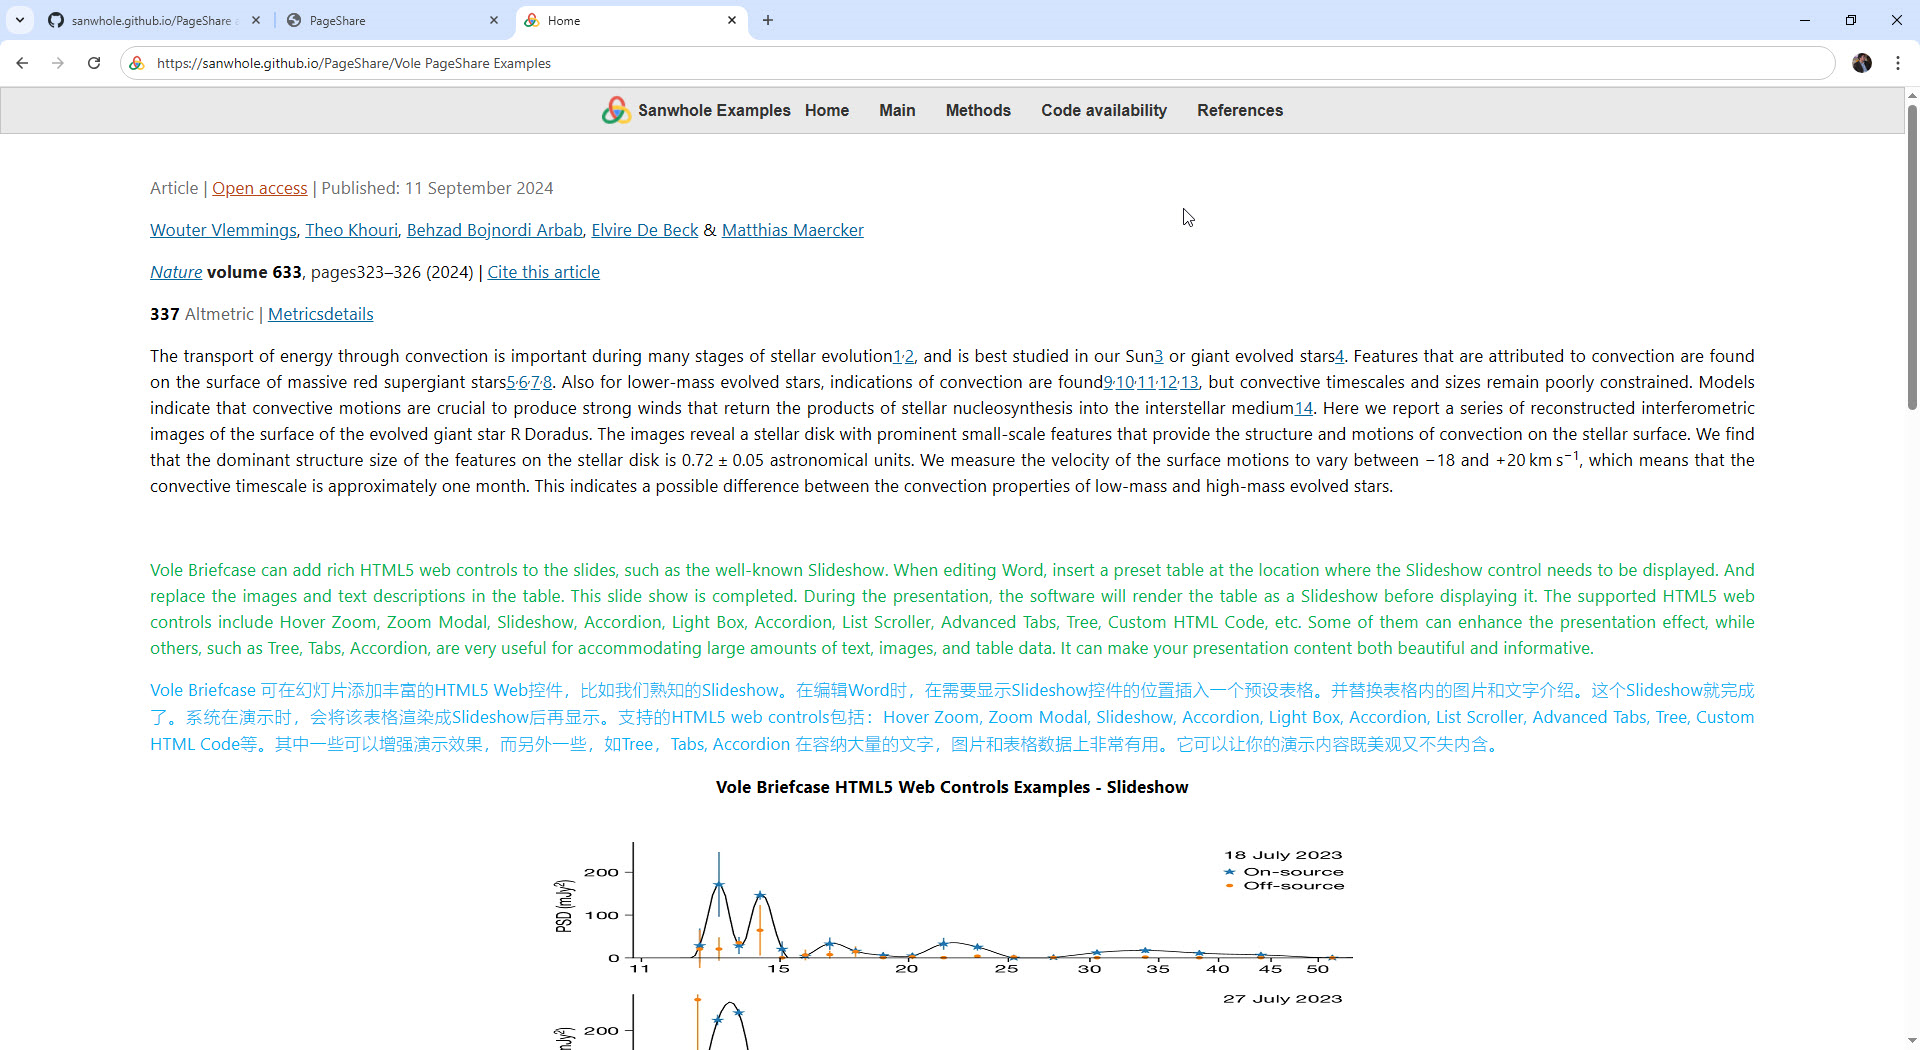Open author link Wouter Vlemmings
Screen dimensions: 1920x1050
223,230
